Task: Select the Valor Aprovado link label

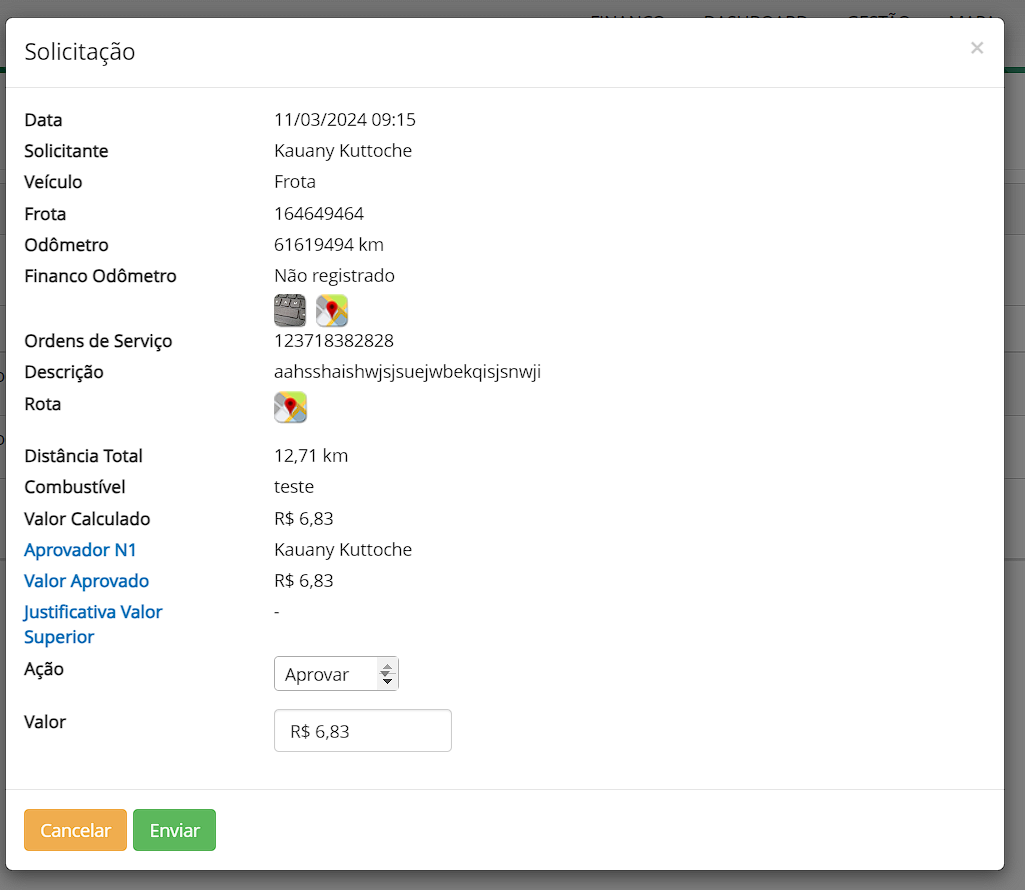Action: tap(86, 581)
